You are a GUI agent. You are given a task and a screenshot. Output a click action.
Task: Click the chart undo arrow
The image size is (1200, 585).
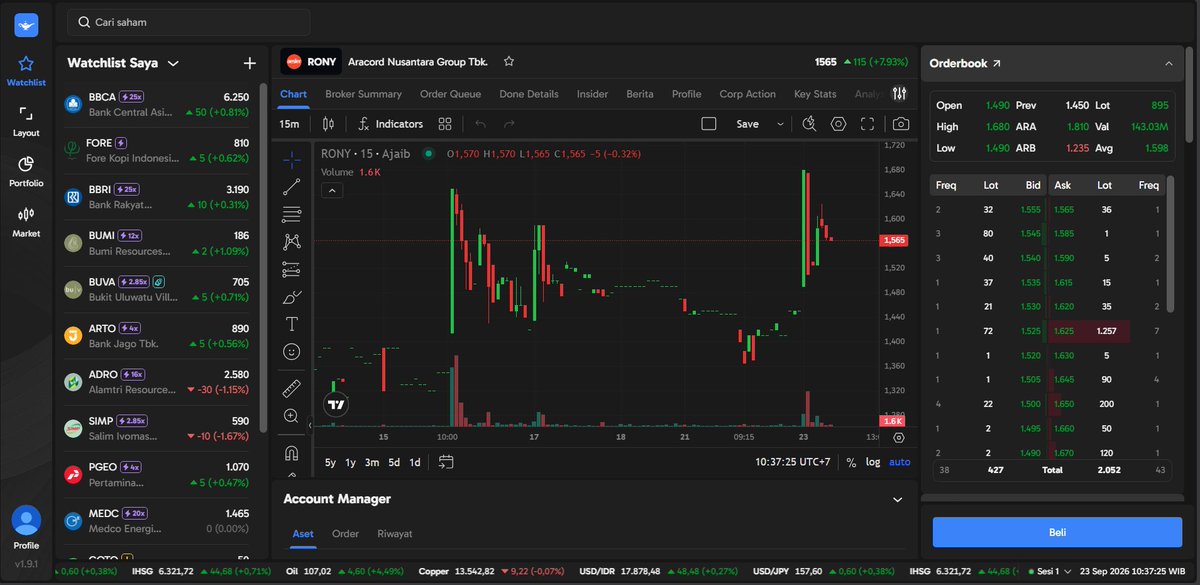tap(480, 124)
